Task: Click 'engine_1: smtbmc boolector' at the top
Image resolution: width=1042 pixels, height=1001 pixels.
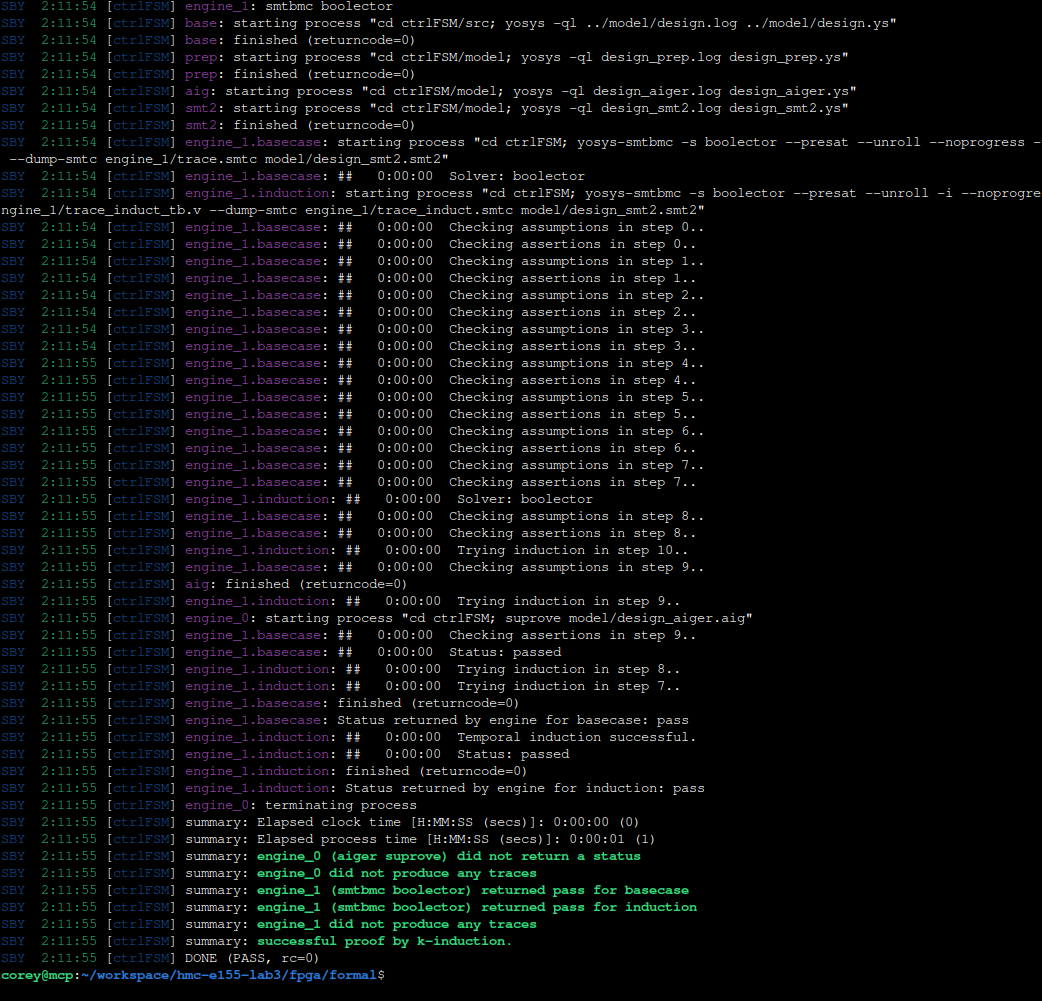Action: [288, 6]
